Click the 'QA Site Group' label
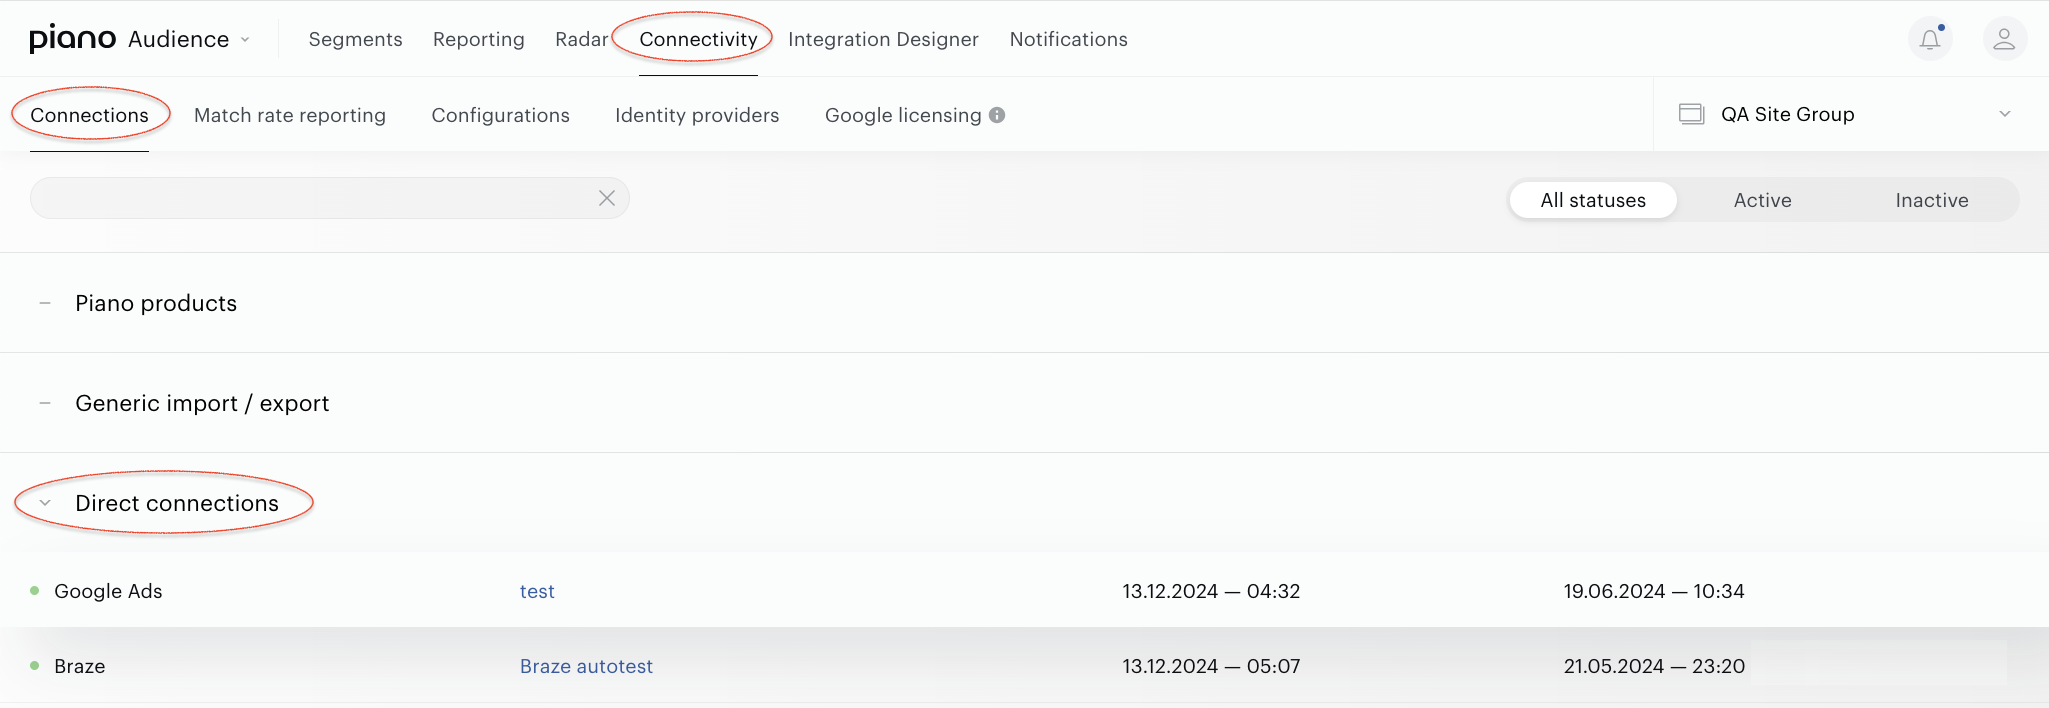This screenshot has width=2049, height=708. point(1787,114)
